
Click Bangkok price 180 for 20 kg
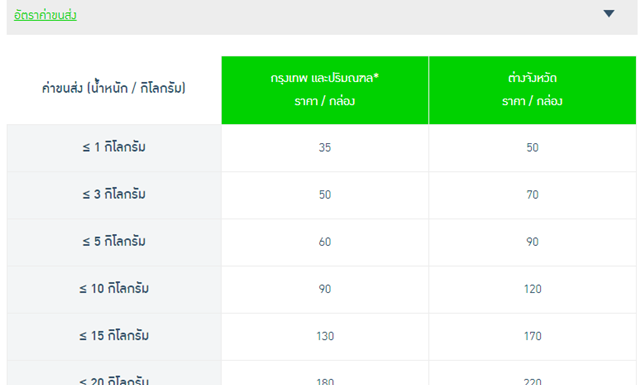coord(325,381)
